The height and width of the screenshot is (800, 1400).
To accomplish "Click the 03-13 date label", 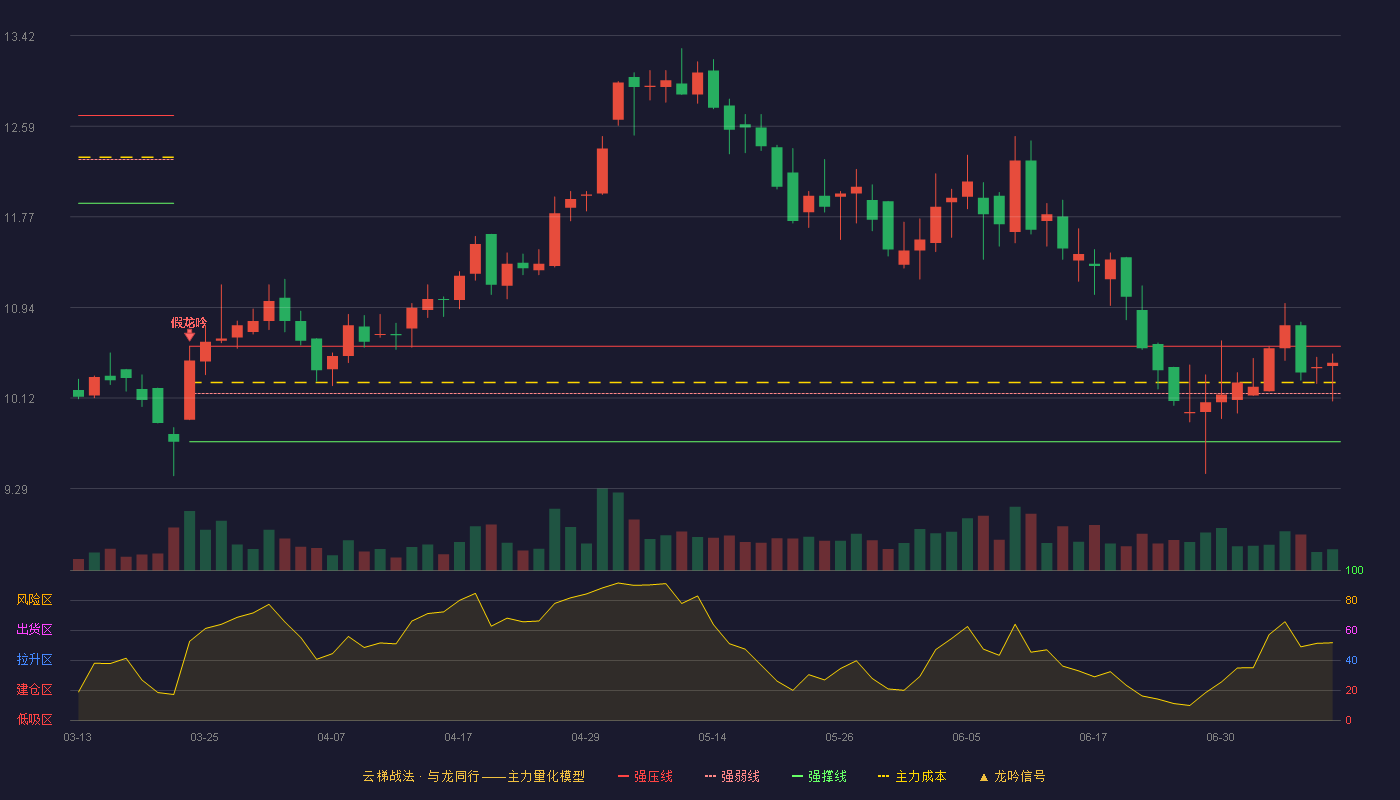I will pyautogui.click(x=77, y=737).
